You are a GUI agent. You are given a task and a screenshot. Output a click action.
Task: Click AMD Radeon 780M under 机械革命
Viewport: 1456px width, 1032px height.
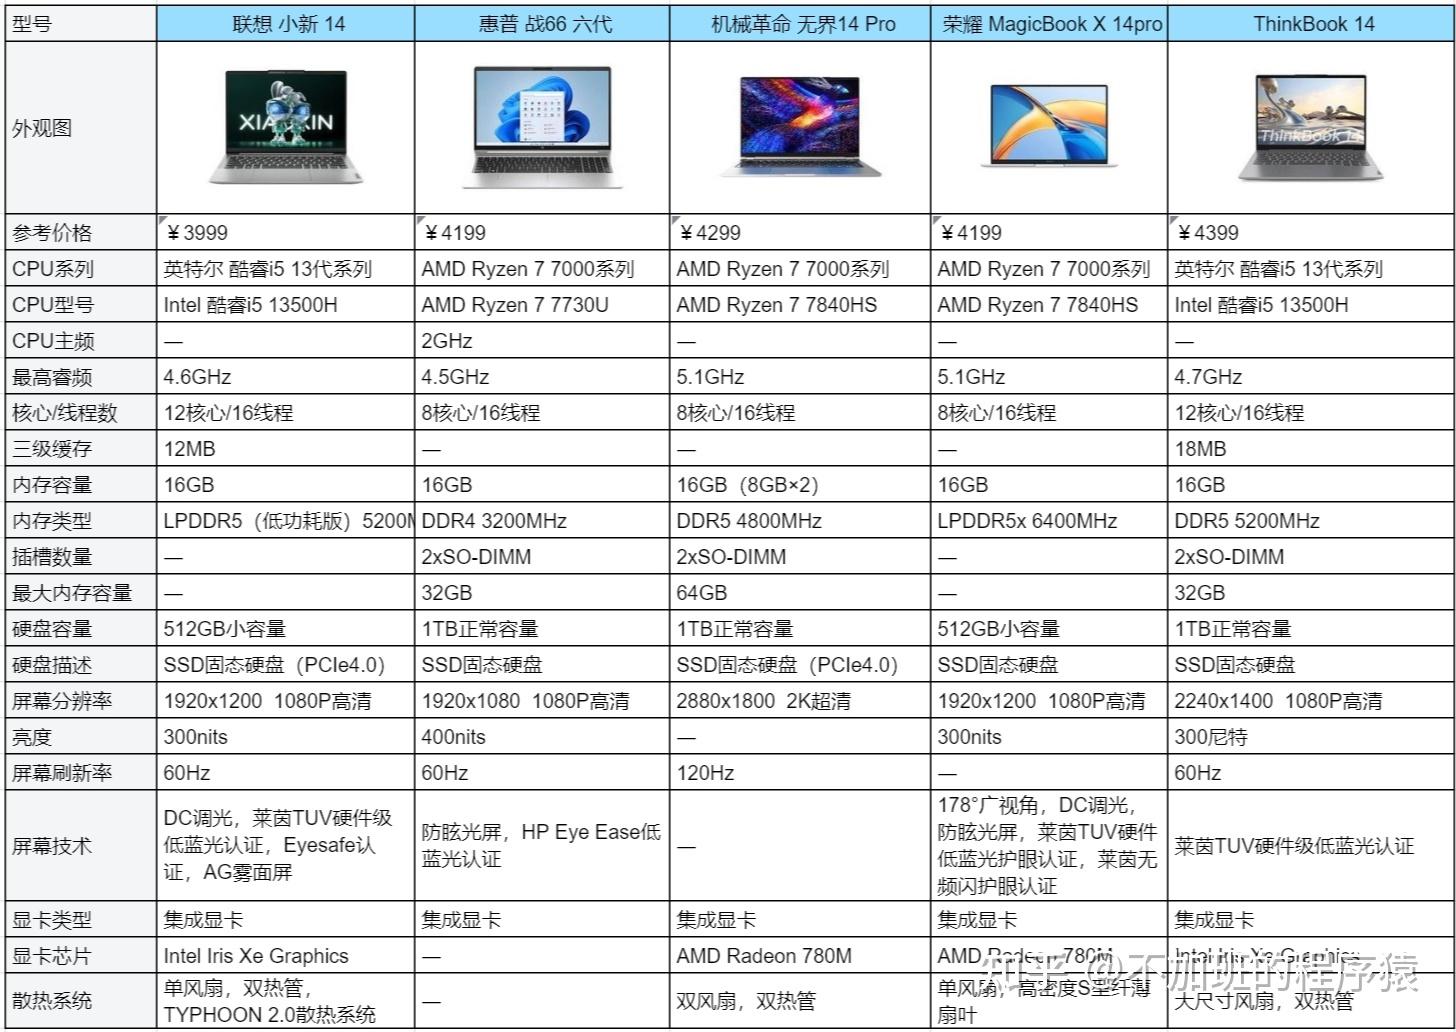(801, 956)
